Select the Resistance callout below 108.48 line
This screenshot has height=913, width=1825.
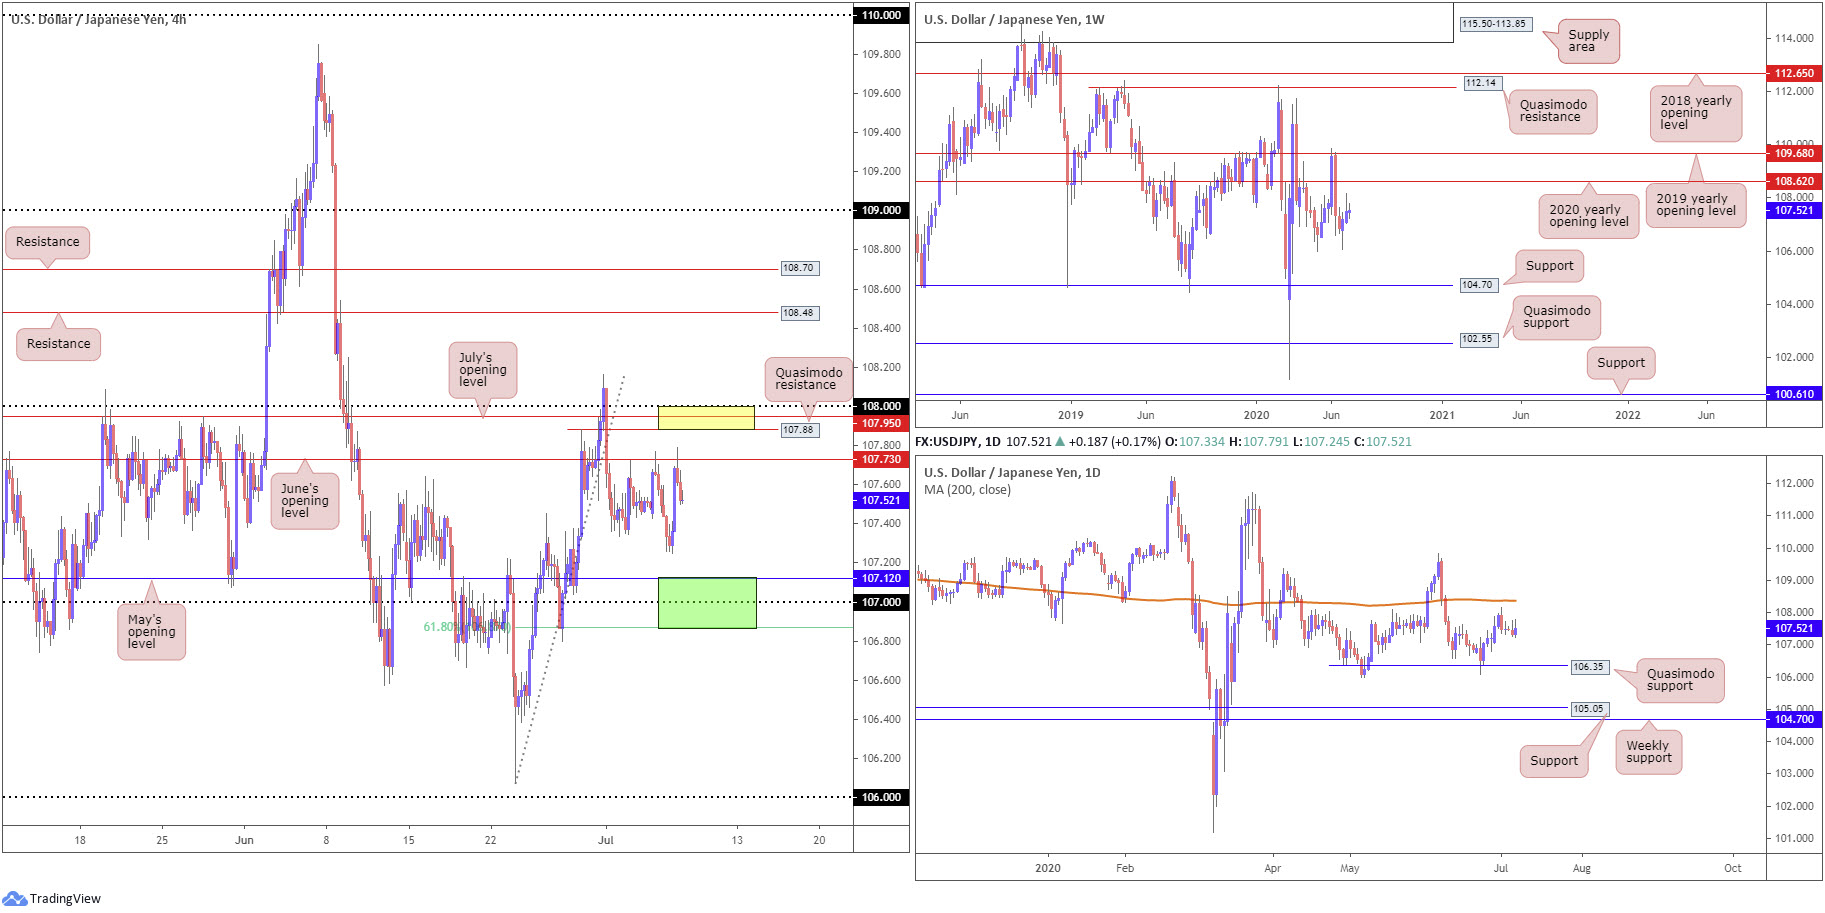[58, 344]
